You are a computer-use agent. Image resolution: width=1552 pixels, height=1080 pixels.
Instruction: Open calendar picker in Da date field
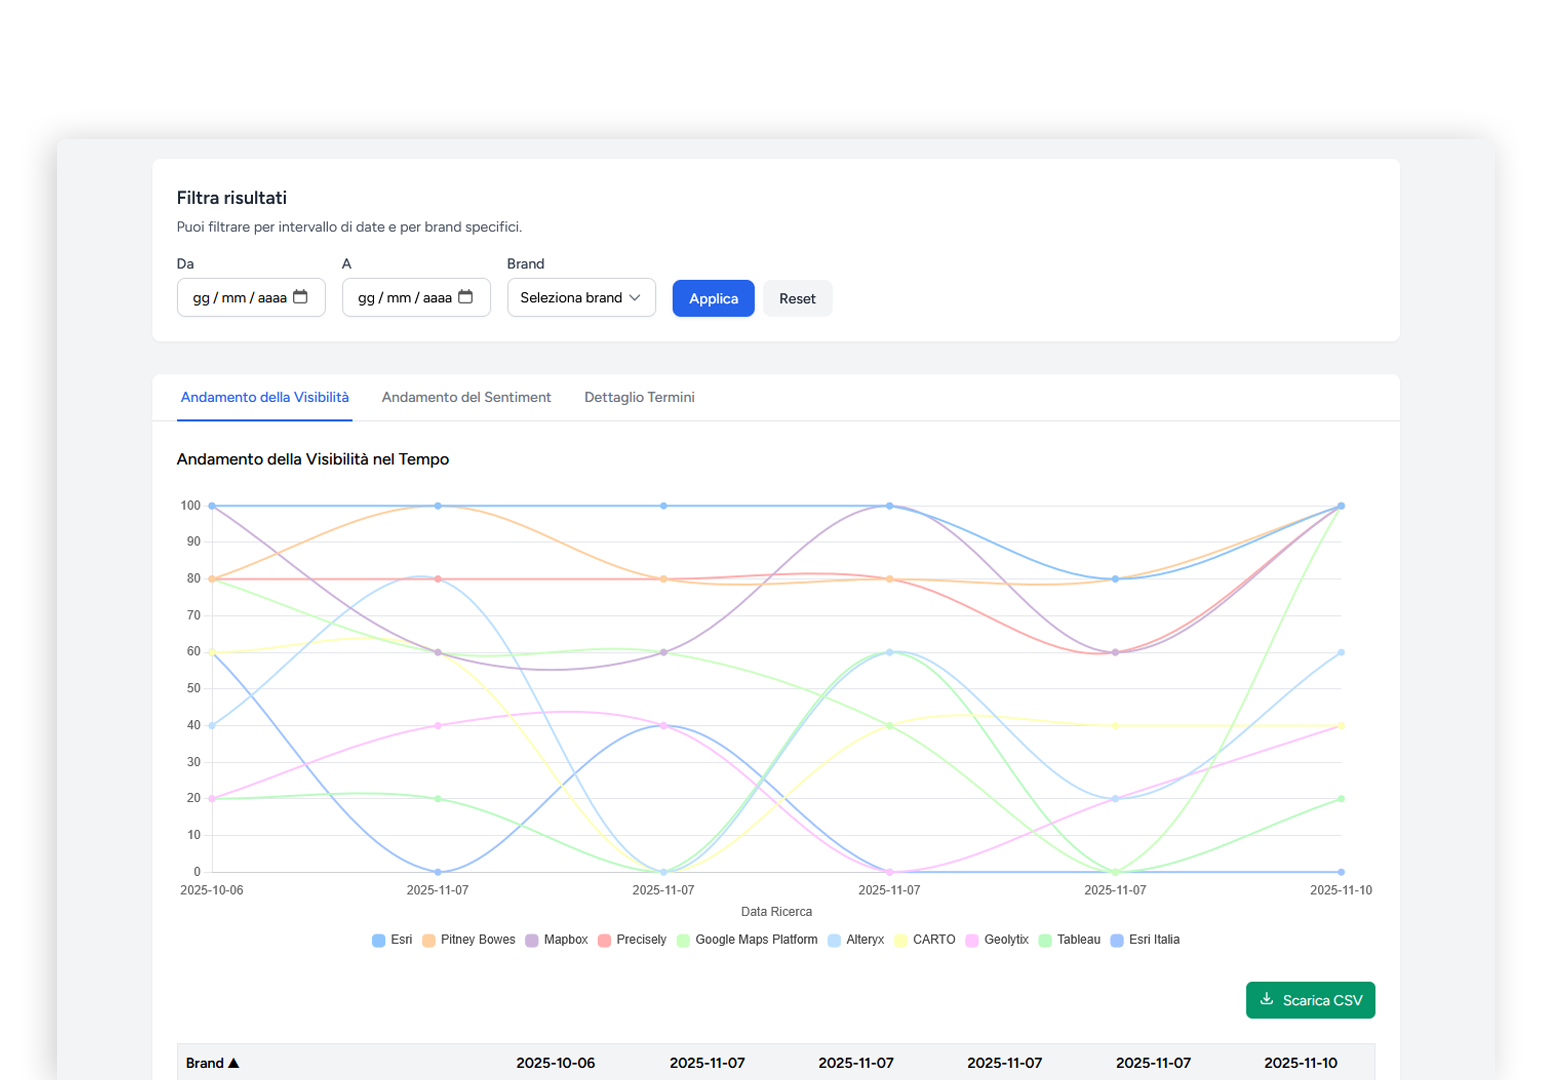pos(300,297)
